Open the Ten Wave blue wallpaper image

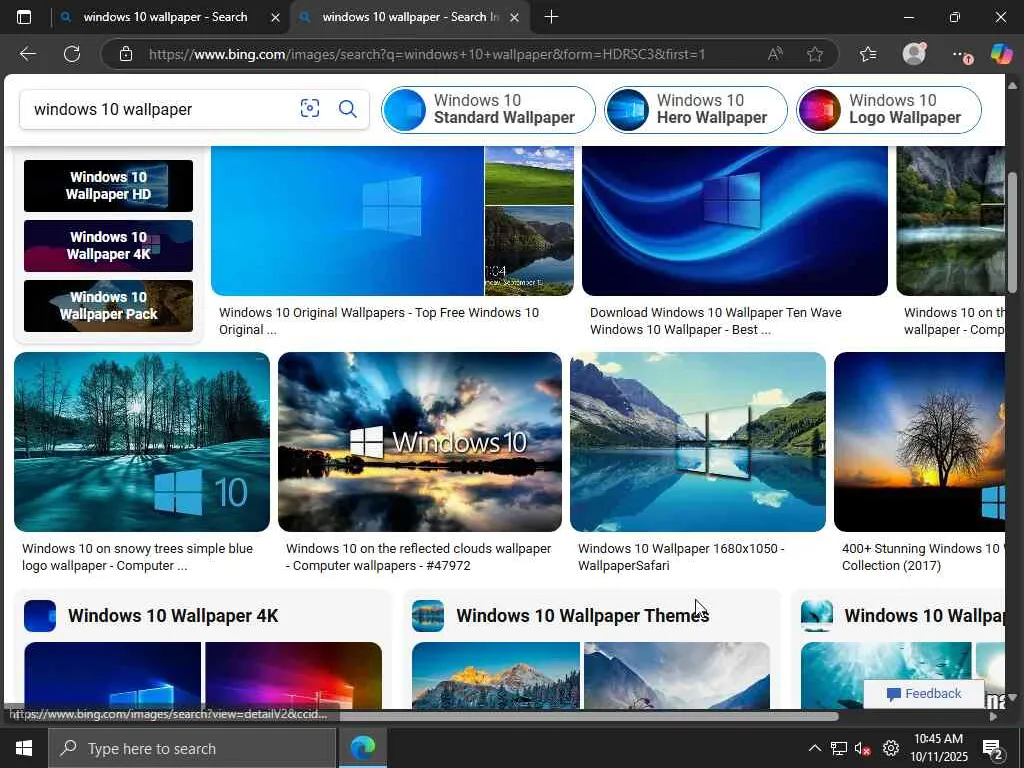(735, 221)
